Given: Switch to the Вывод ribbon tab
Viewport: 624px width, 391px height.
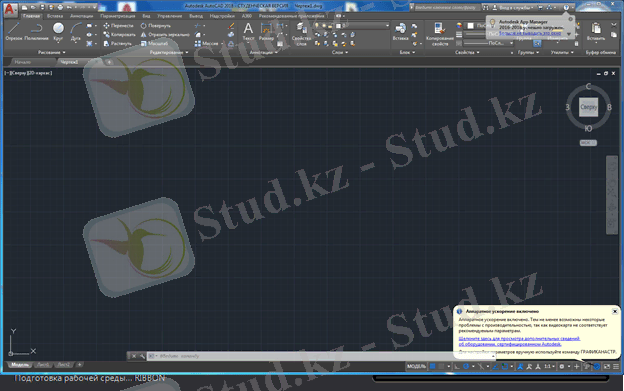Looking at the screenshot, I should [196, 16].
